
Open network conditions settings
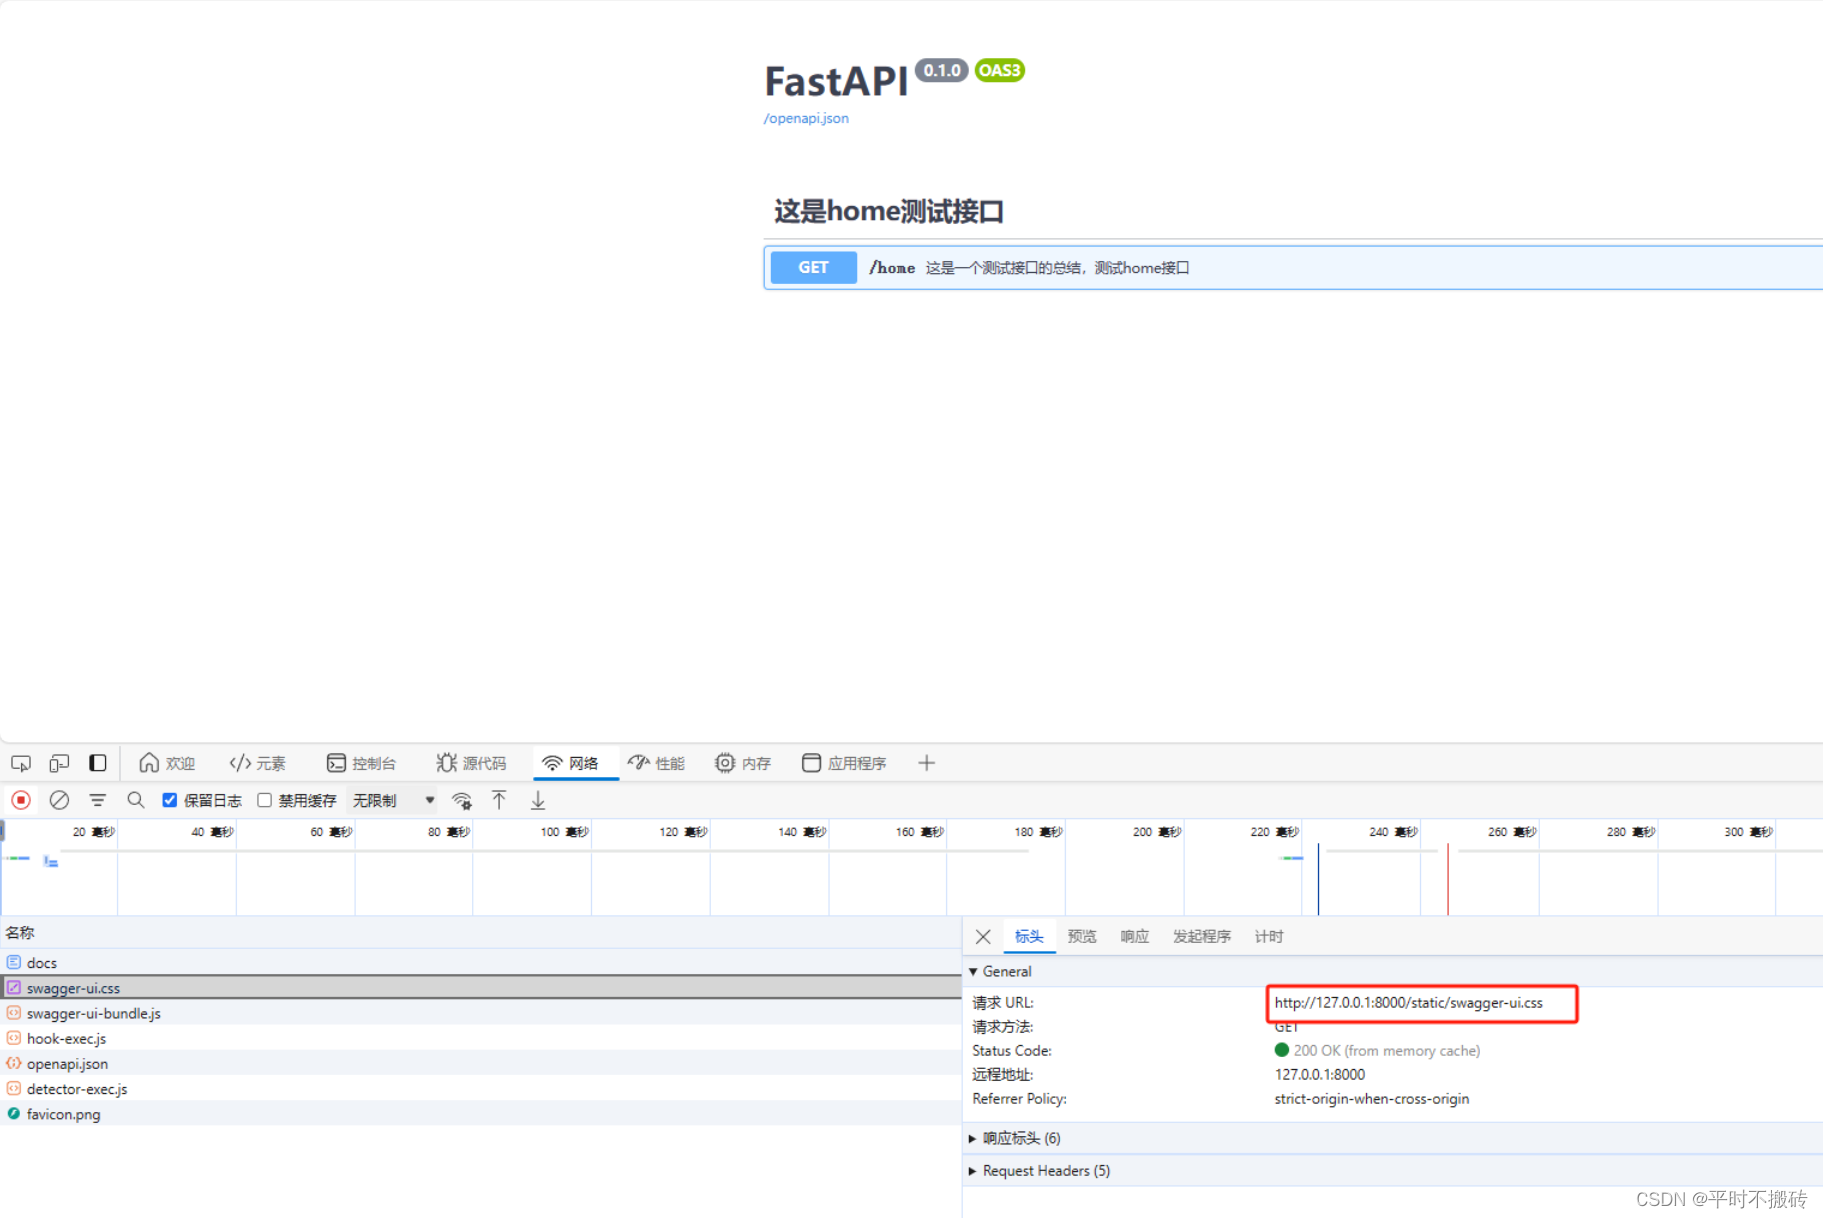coord(461,800)
